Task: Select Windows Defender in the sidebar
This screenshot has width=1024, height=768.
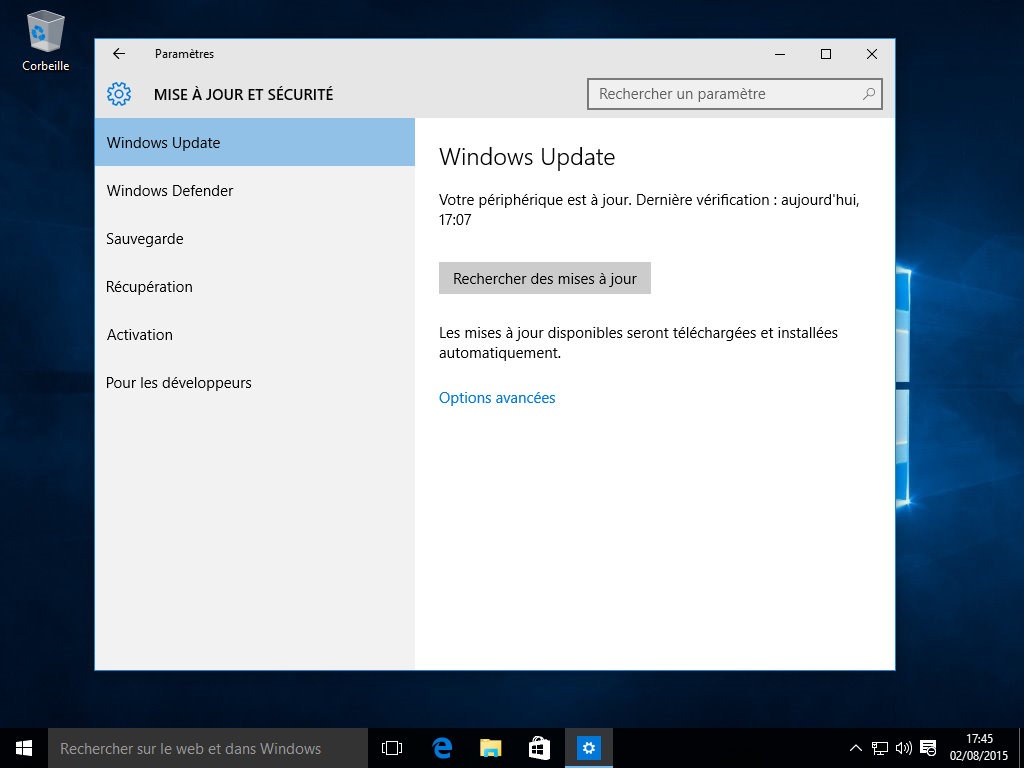Action: click(x=170, y=191)
